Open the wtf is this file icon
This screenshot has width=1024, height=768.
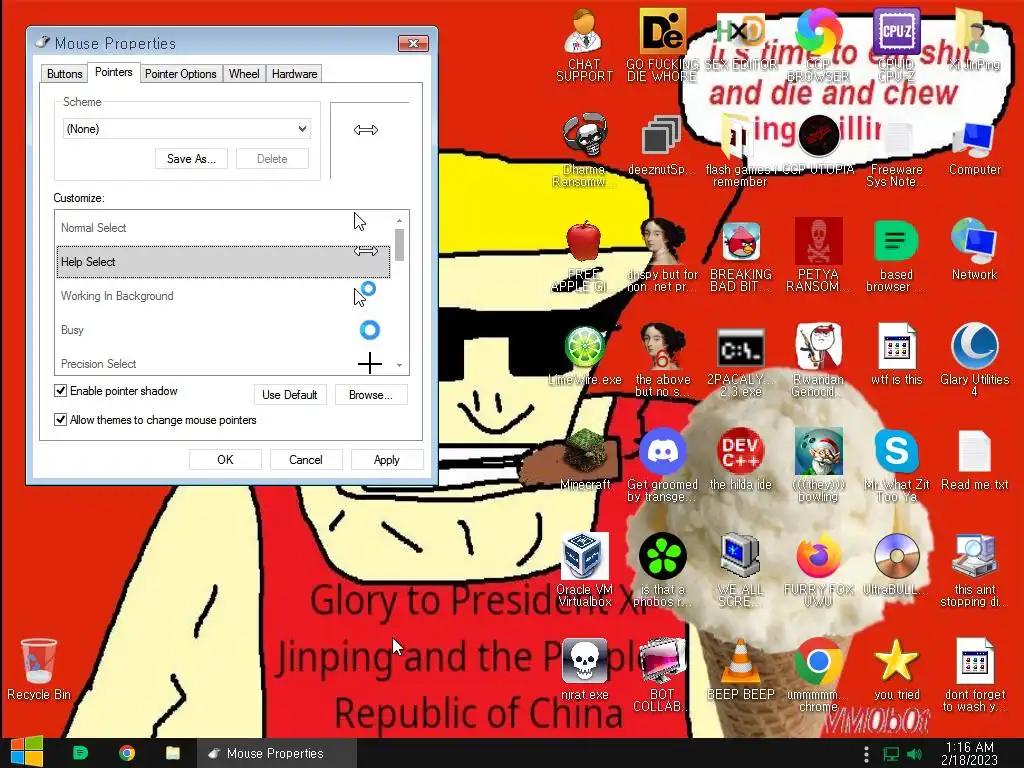point(896,346)
